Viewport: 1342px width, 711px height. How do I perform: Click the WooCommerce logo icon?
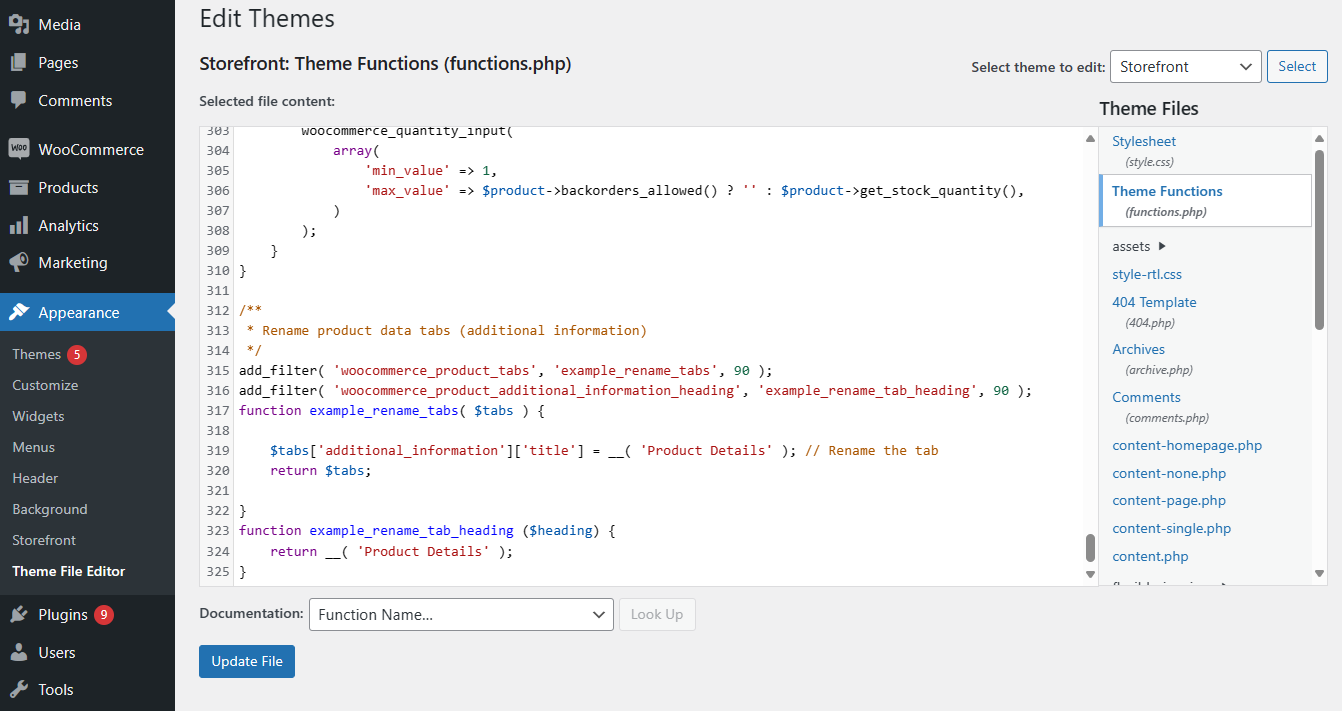point(19,149)
